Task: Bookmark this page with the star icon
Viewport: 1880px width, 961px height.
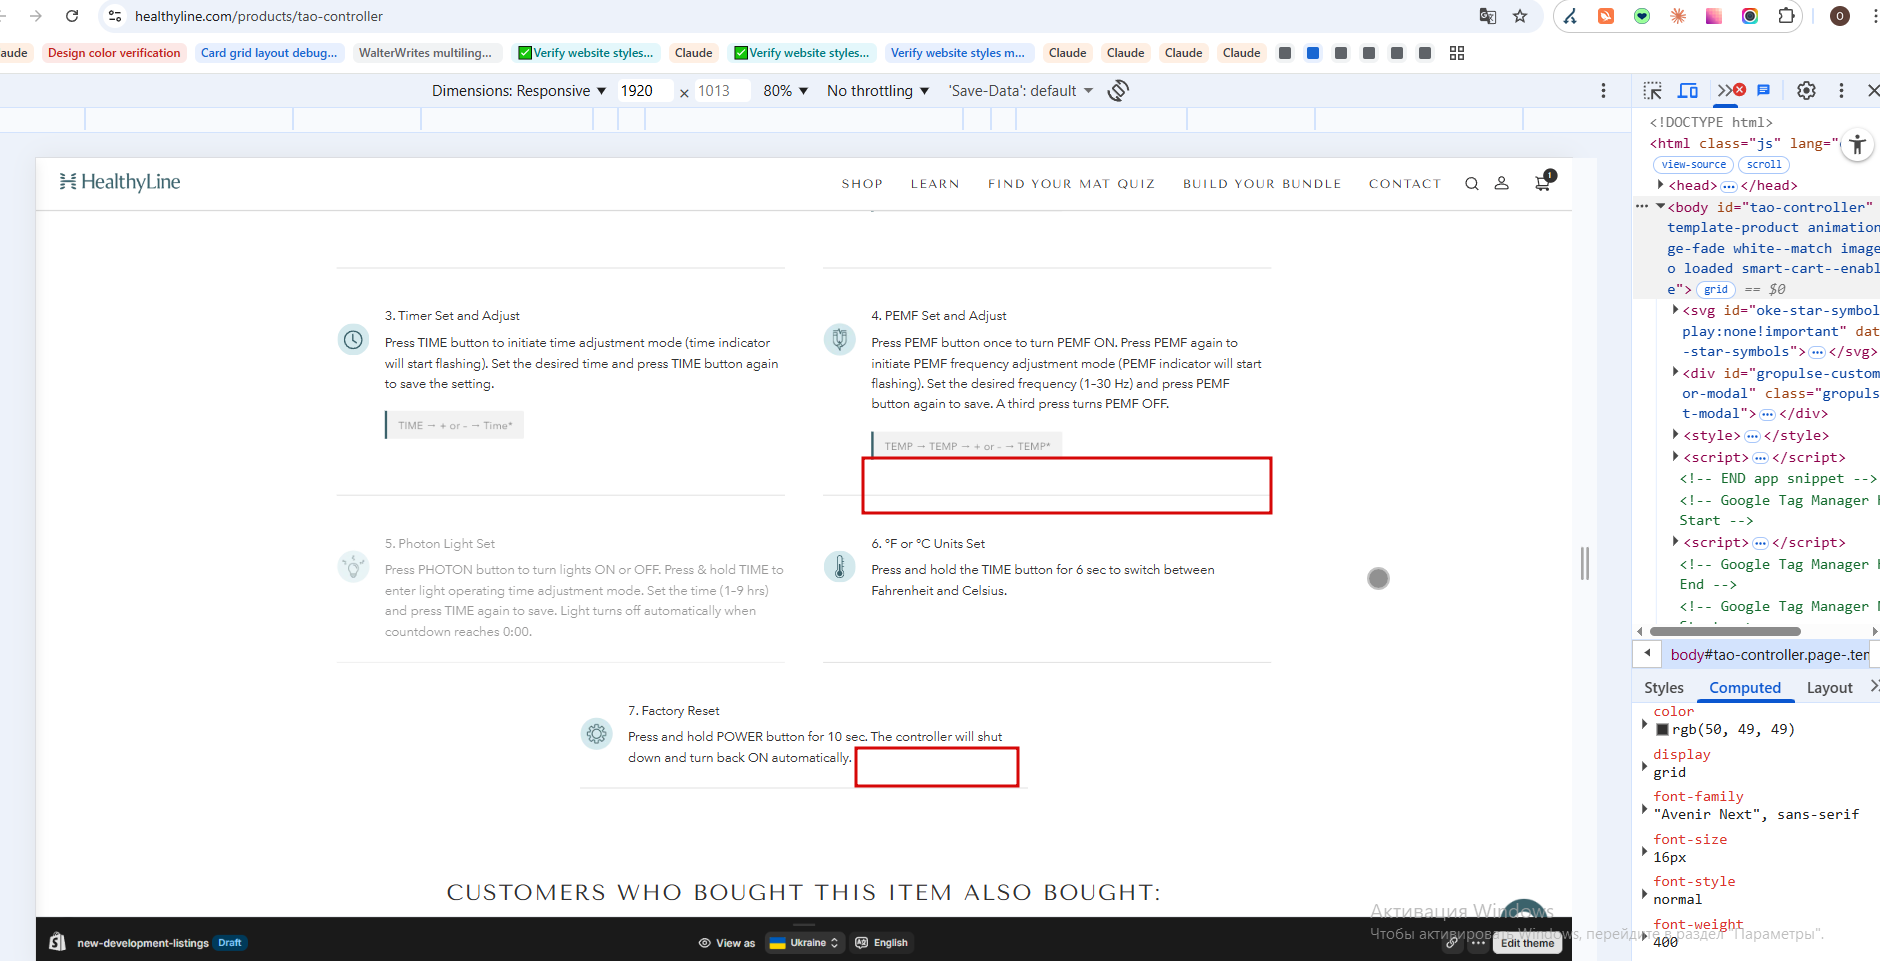Action: point(1520,16)
